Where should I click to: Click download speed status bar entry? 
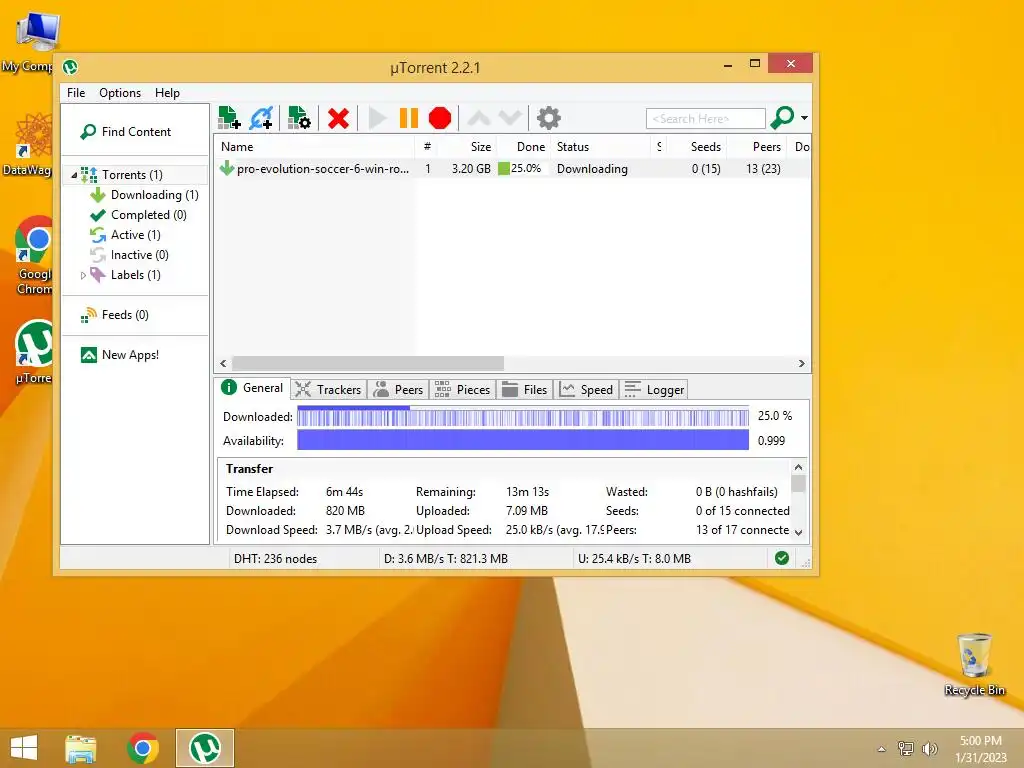(446, 559)
